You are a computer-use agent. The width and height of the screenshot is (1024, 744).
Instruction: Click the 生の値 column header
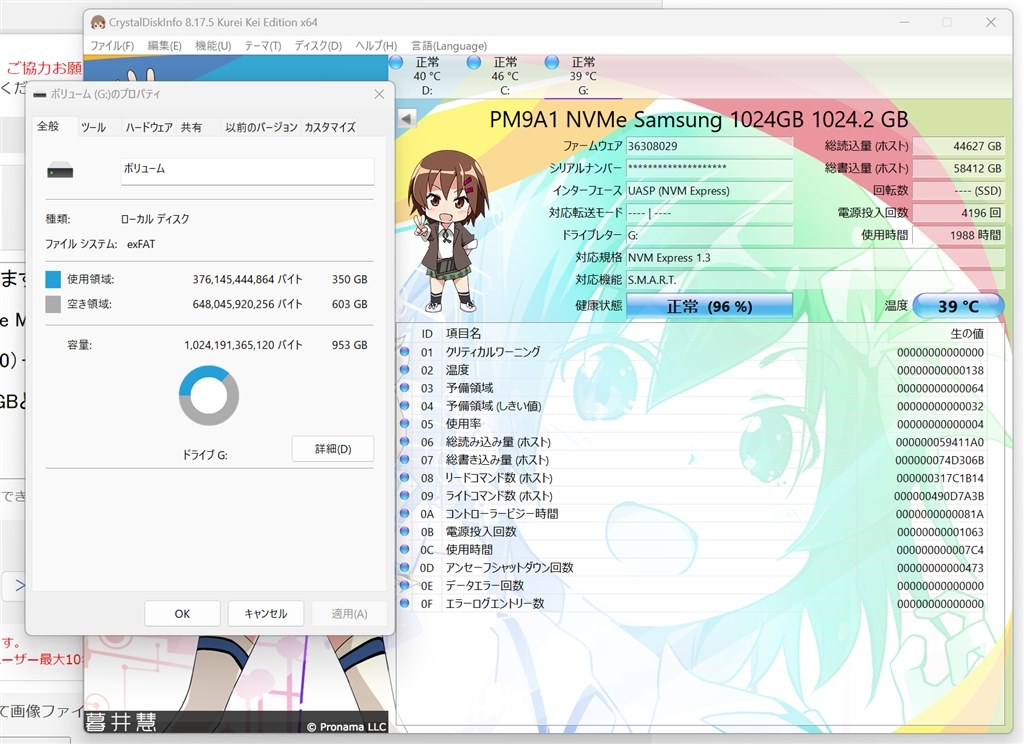[967, 334]
